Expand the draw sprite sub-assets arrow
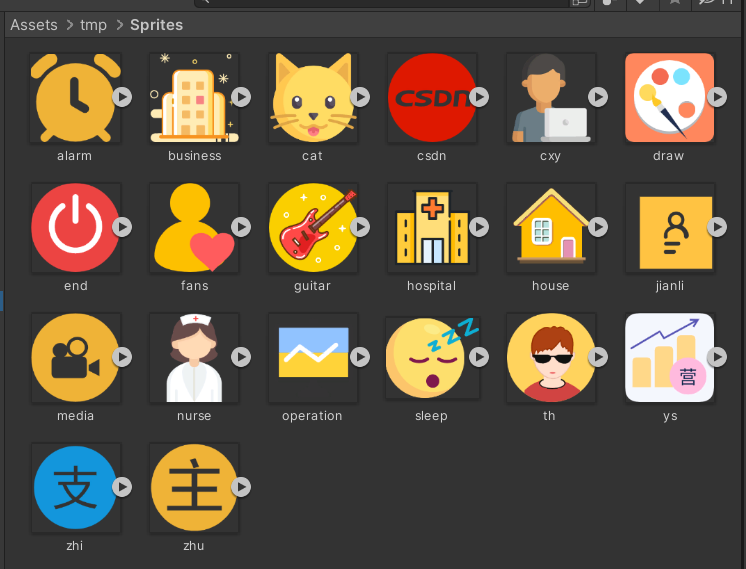This screenshot has height=569, width=746. click(x=717, y=97)
